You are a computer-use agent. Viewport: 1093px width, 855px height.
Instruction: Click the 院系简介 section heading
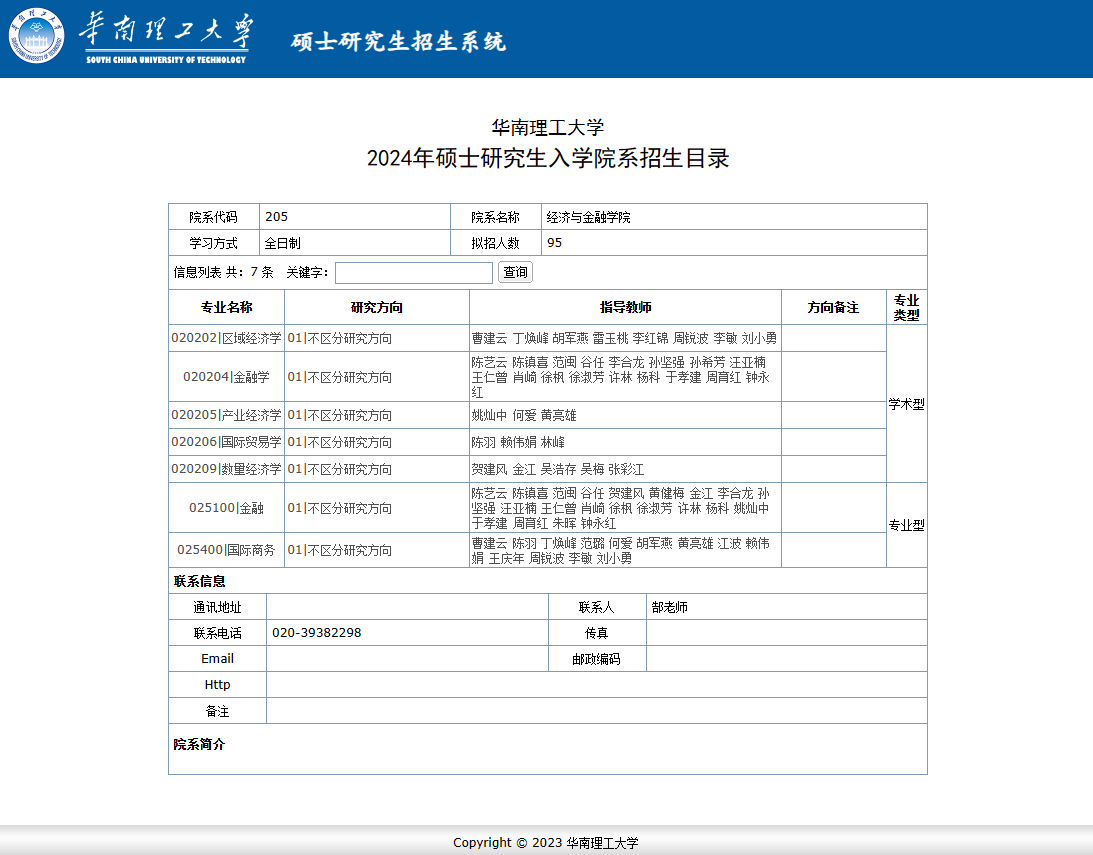199,744
